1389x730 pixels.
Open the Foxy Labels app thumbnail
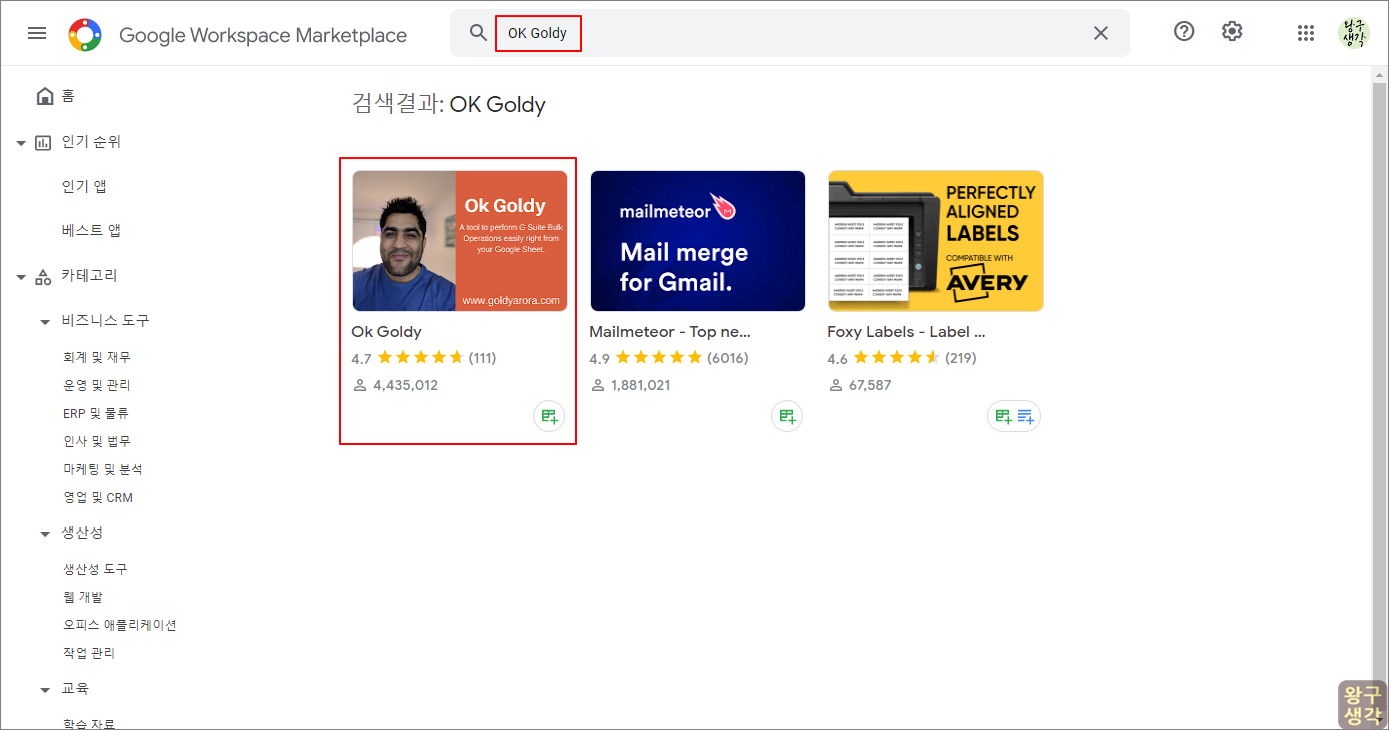[936, 241]
